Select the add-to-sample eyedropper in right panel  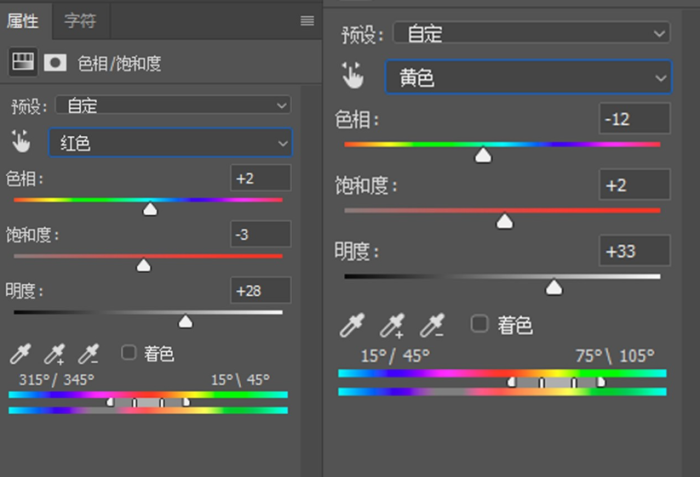(x=392, y=325)
